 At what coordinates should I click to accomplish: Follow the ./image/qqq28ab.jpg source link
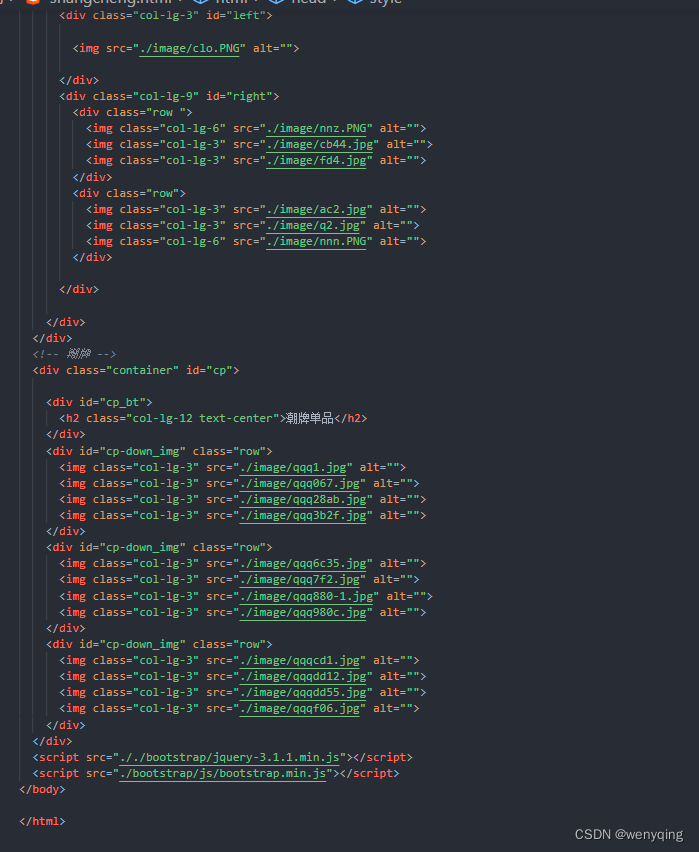tap(303, 499)
